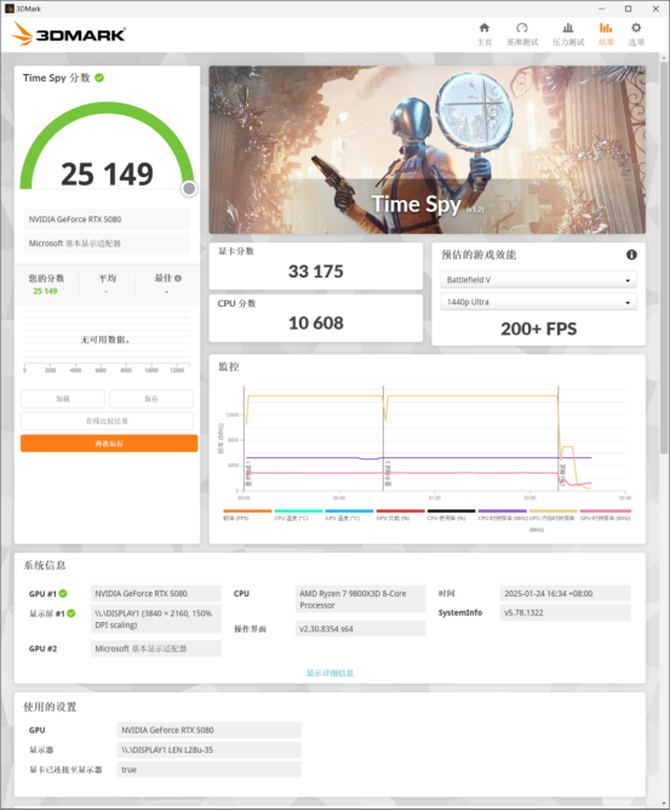This screenshot has height=811, width=670.
Task: Click DISPLAY1 LEN L28u-35 monitor field
Action: tap(209, 749)
